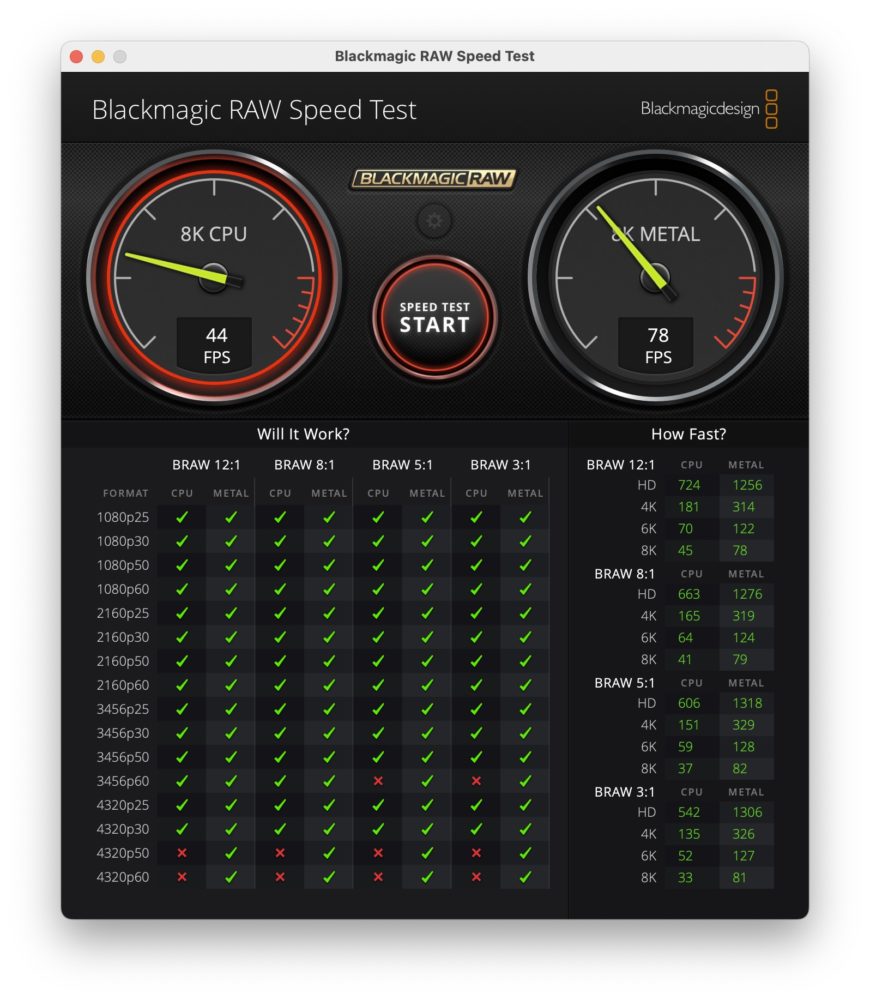870x1000 pixels.
Task: Click the 8K METAL gauge dial label
Action: tap(656, 234)
